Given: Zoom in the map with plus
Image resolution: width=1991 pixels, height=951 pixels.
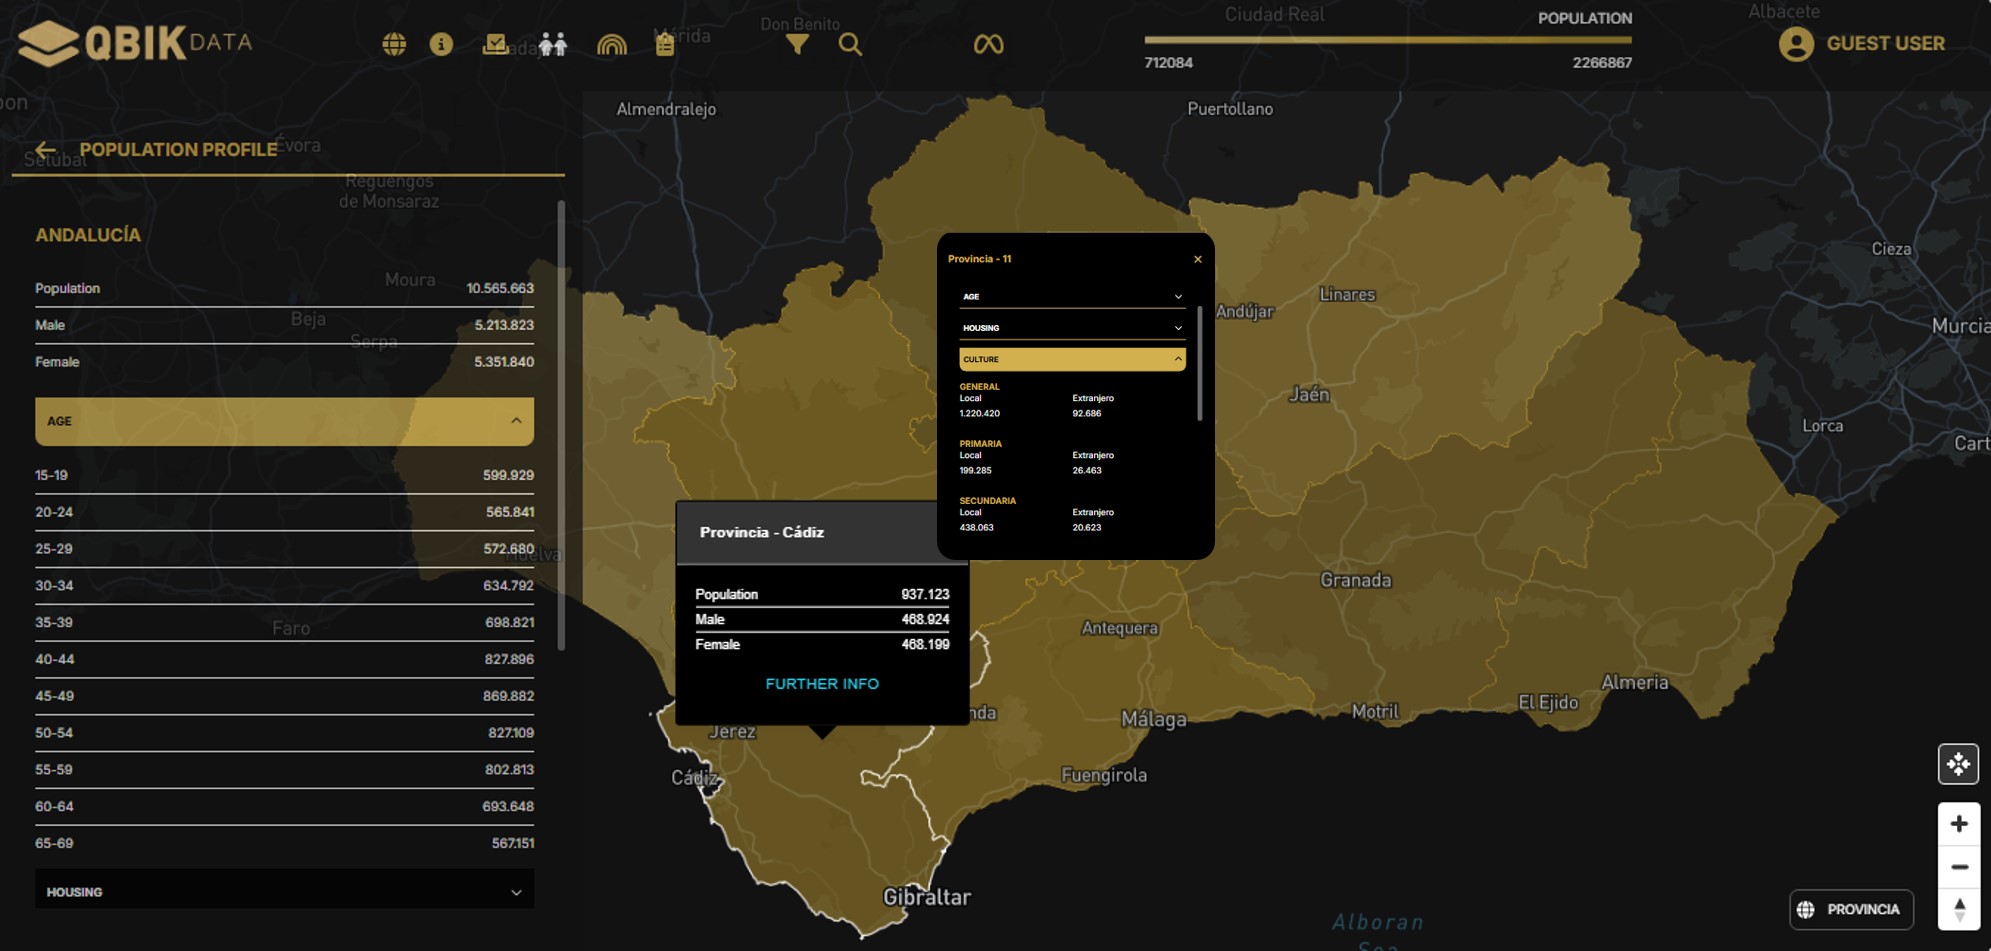Looking at the screenshot, I should coord(1958,824).
